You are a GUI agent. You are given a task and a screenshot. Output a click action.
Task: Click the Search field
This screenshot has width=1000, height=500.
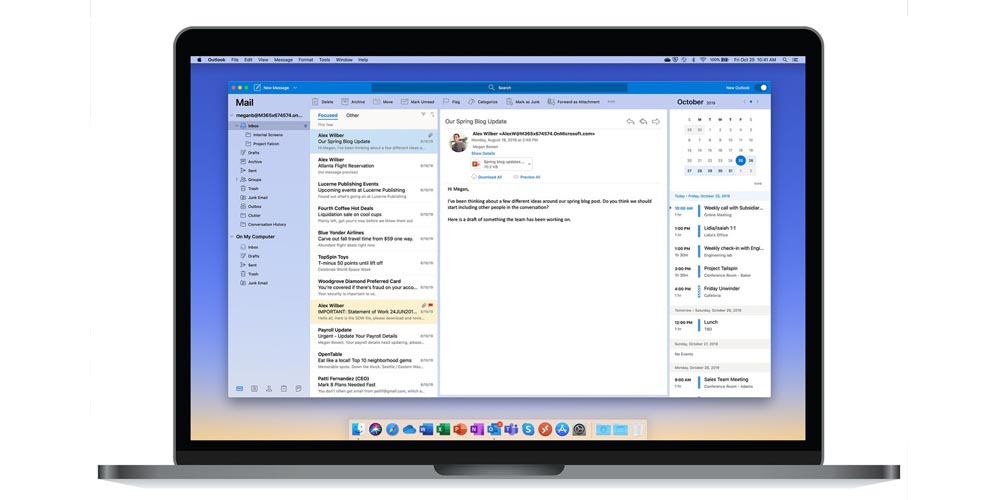coord(499,87)
